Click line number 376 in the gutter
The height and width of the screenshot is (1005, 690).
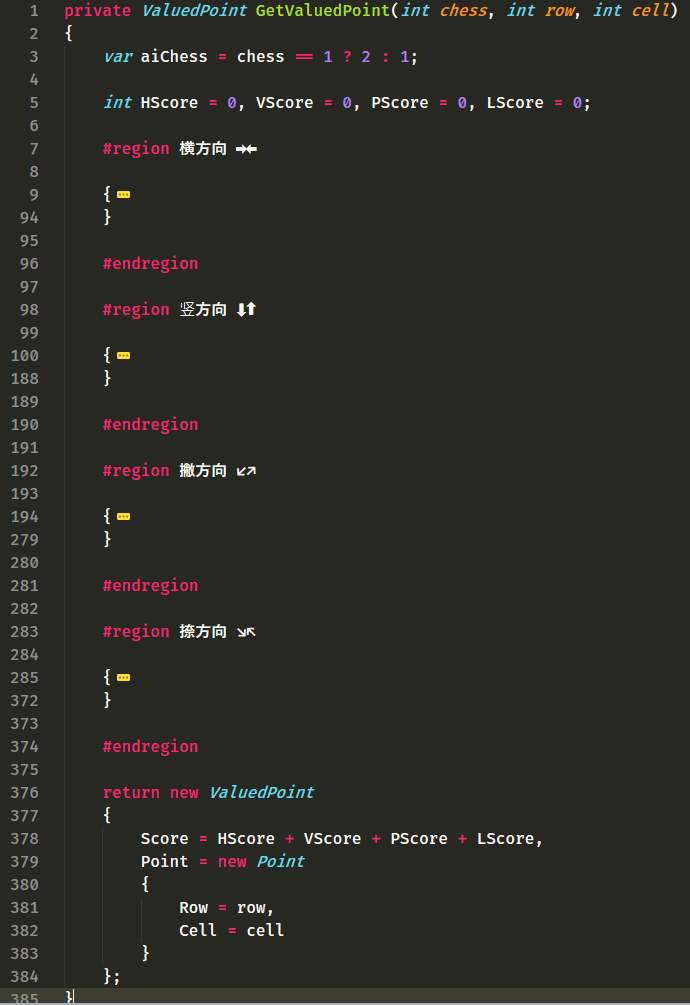click(25, 792)
